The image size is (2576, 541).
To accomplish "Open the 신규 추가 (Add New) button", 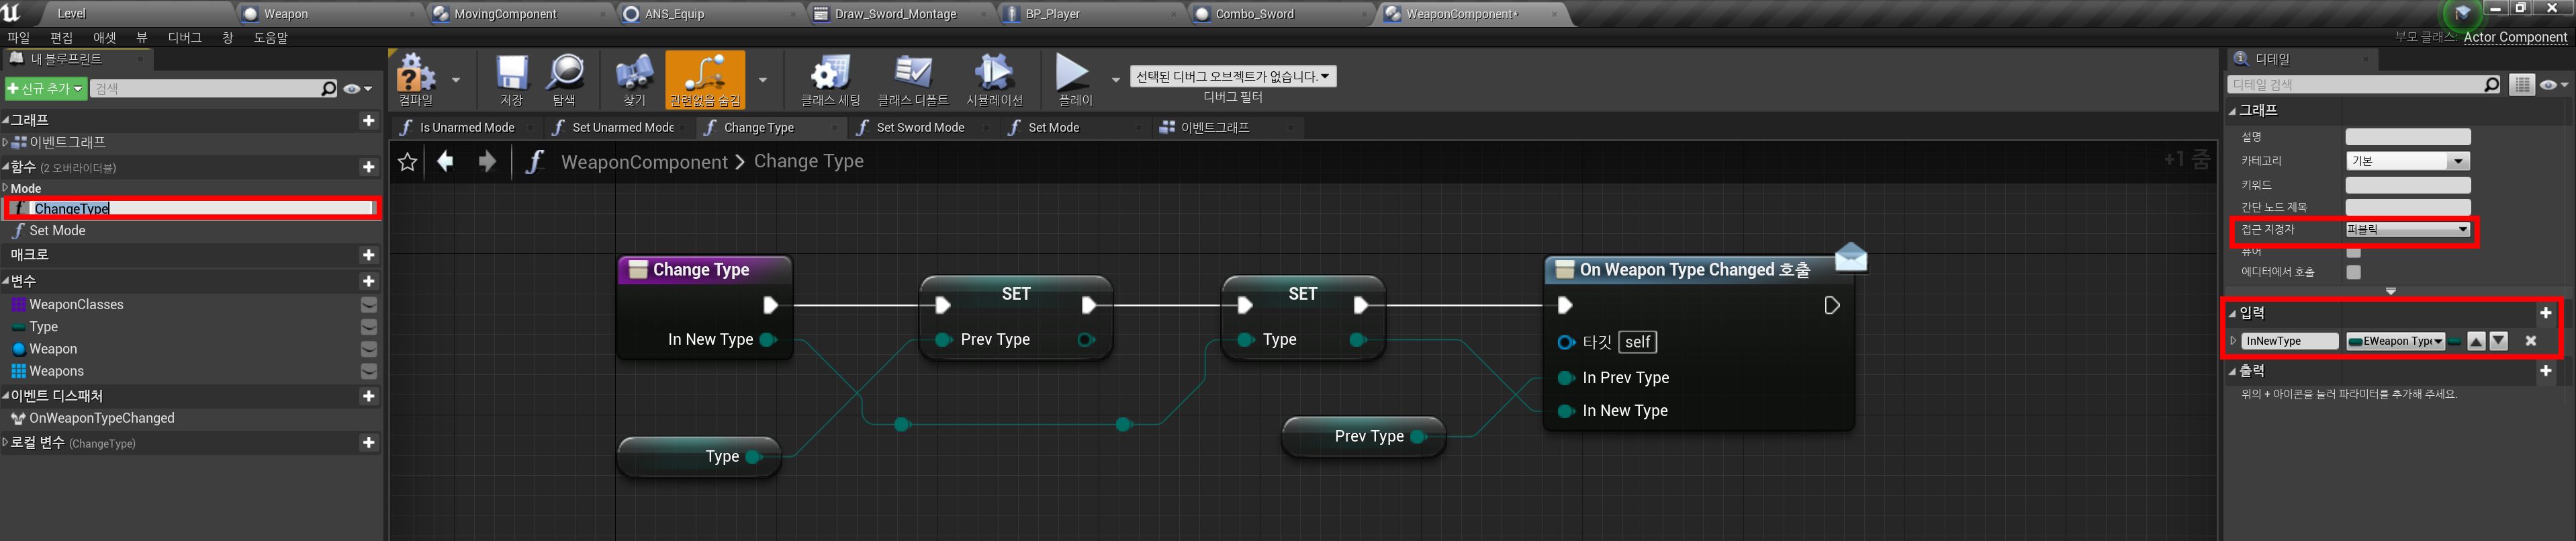I will pyautogui.click(x=45, y=89).
